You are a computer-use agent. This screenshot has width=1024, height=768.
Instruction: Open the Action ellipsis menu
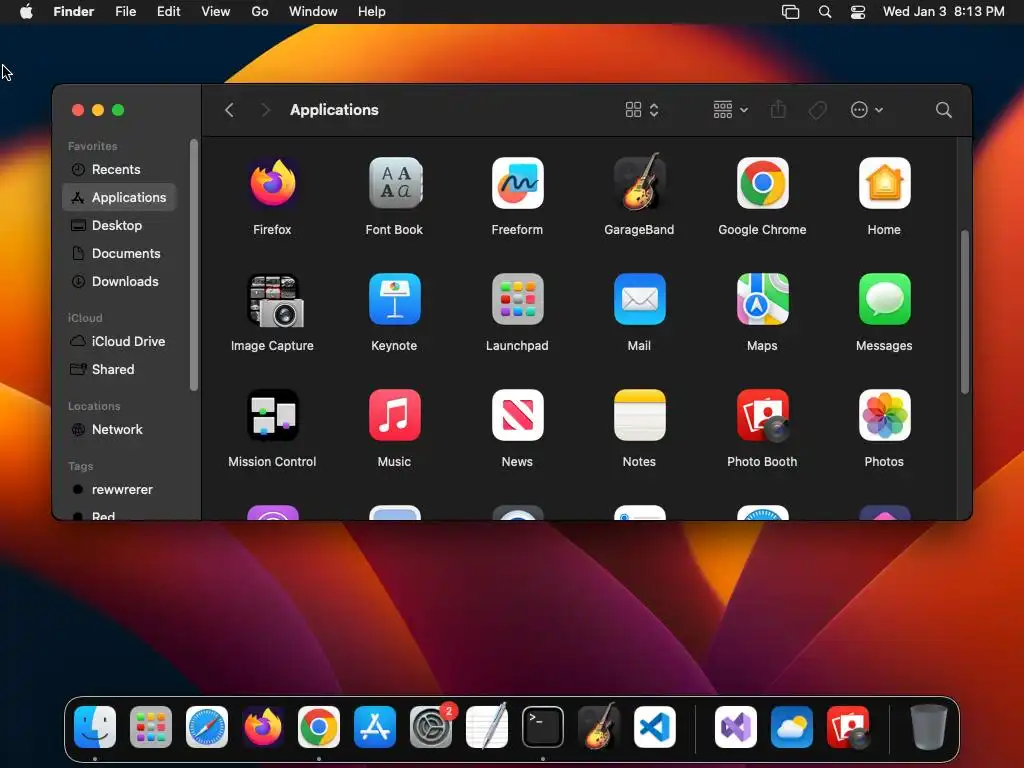[x=867, y=110]
